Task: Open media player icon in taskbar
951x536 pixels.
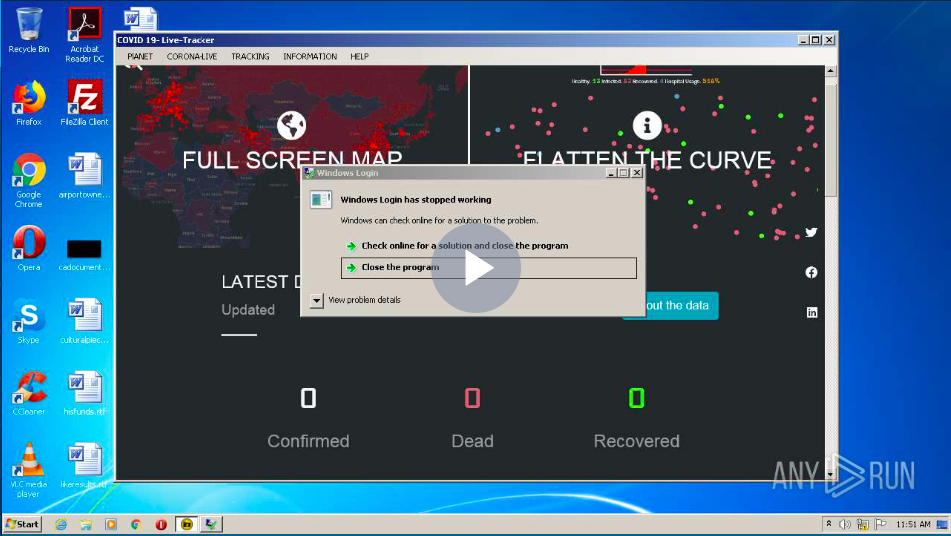Action: (111, 524)
